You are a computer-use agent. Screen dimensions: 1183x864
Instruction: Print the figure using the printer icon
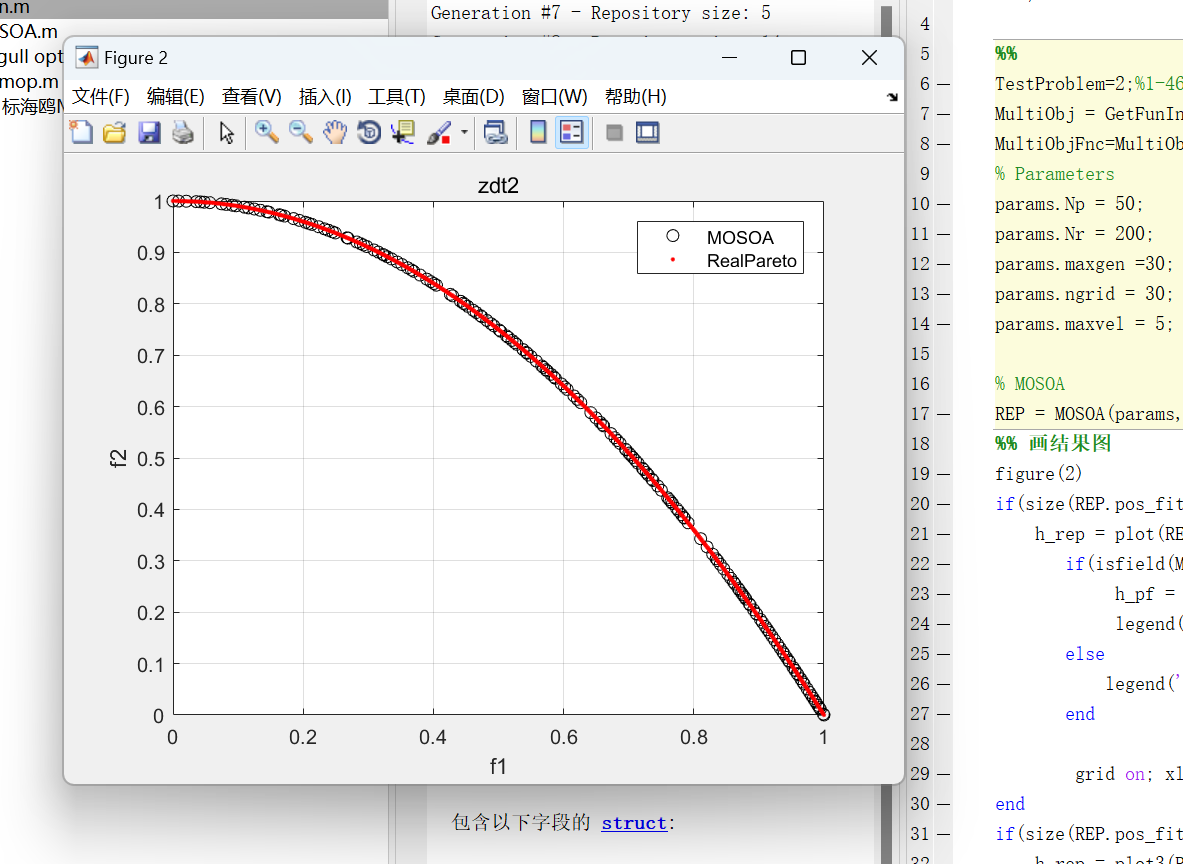[x=183, y=133]
